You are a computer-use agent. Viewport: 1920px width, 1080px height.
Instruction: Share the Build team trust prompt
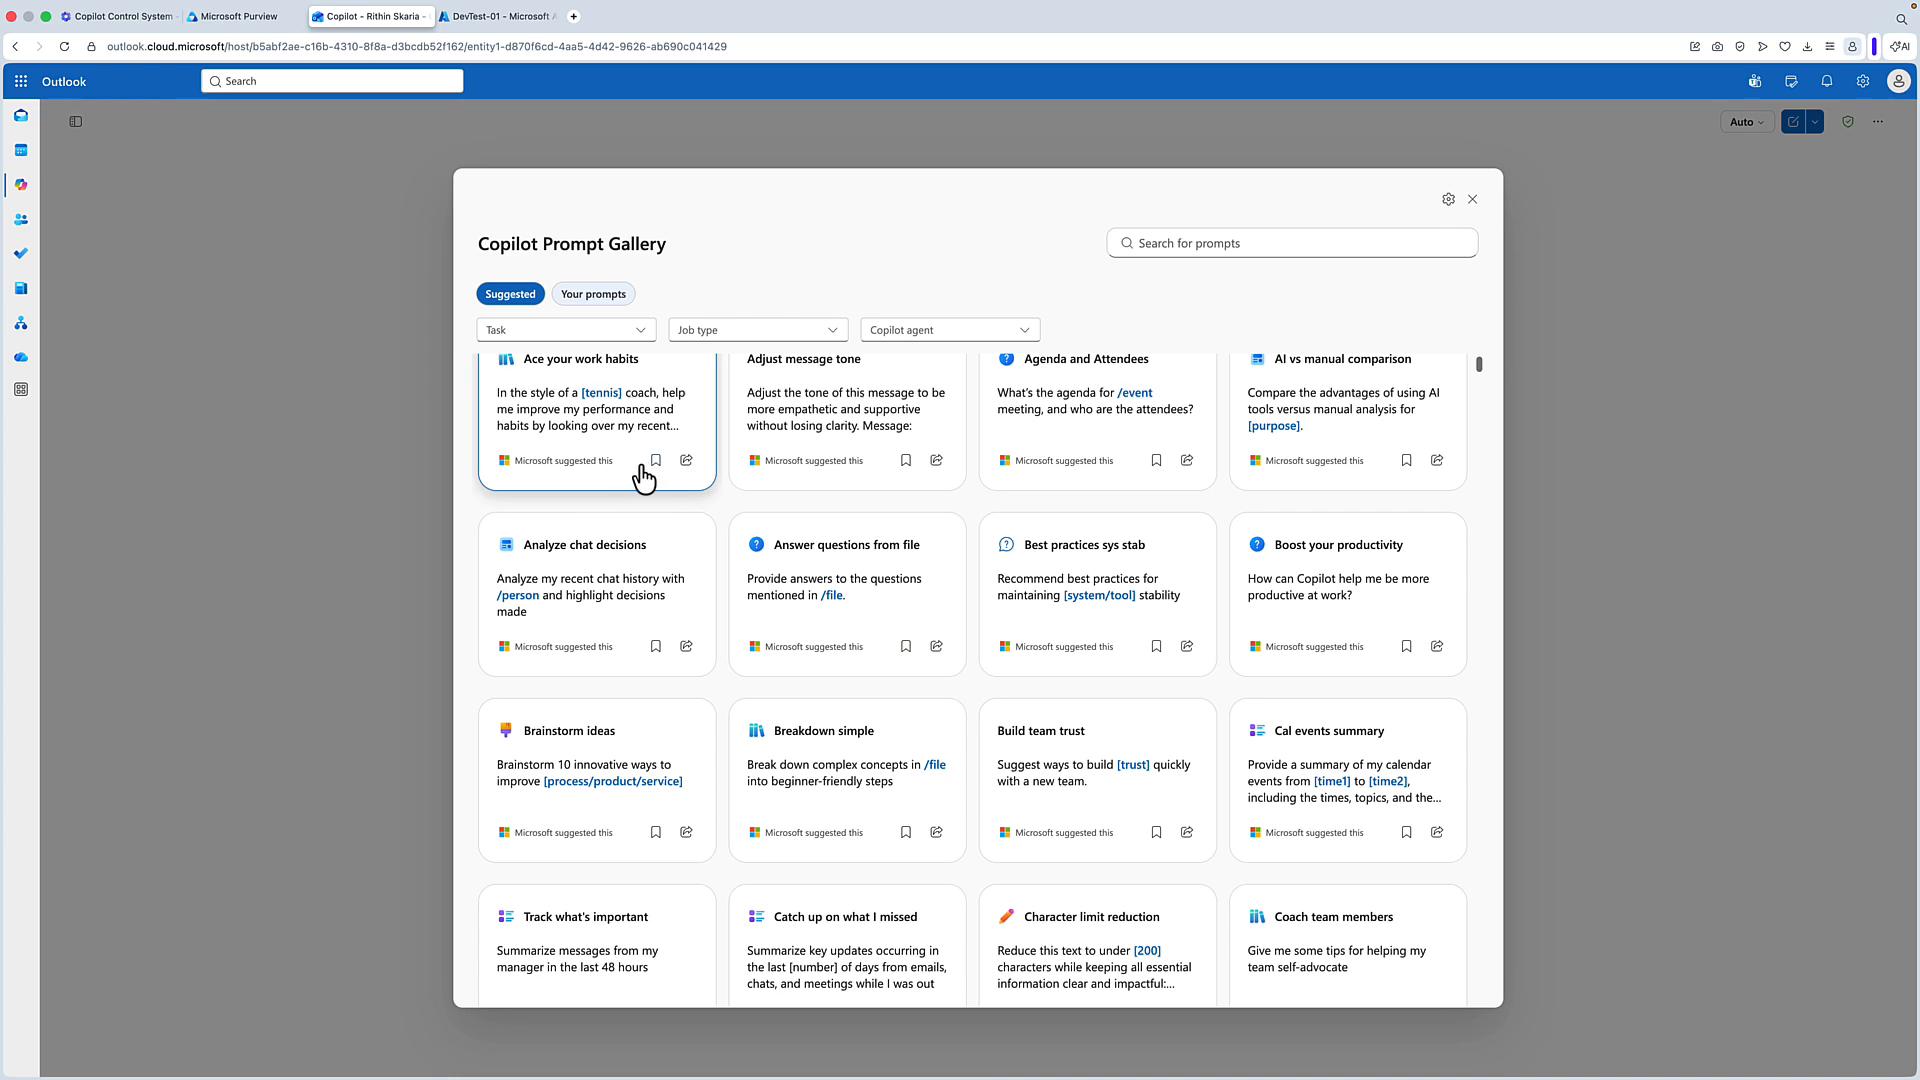click(1187, 832)
